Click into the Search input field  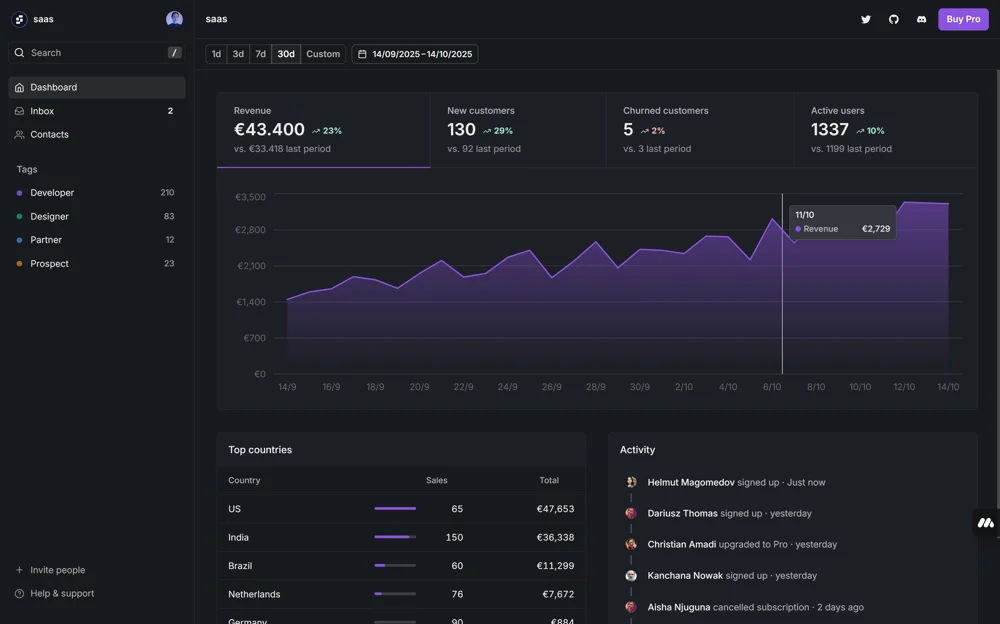[97, 53]
